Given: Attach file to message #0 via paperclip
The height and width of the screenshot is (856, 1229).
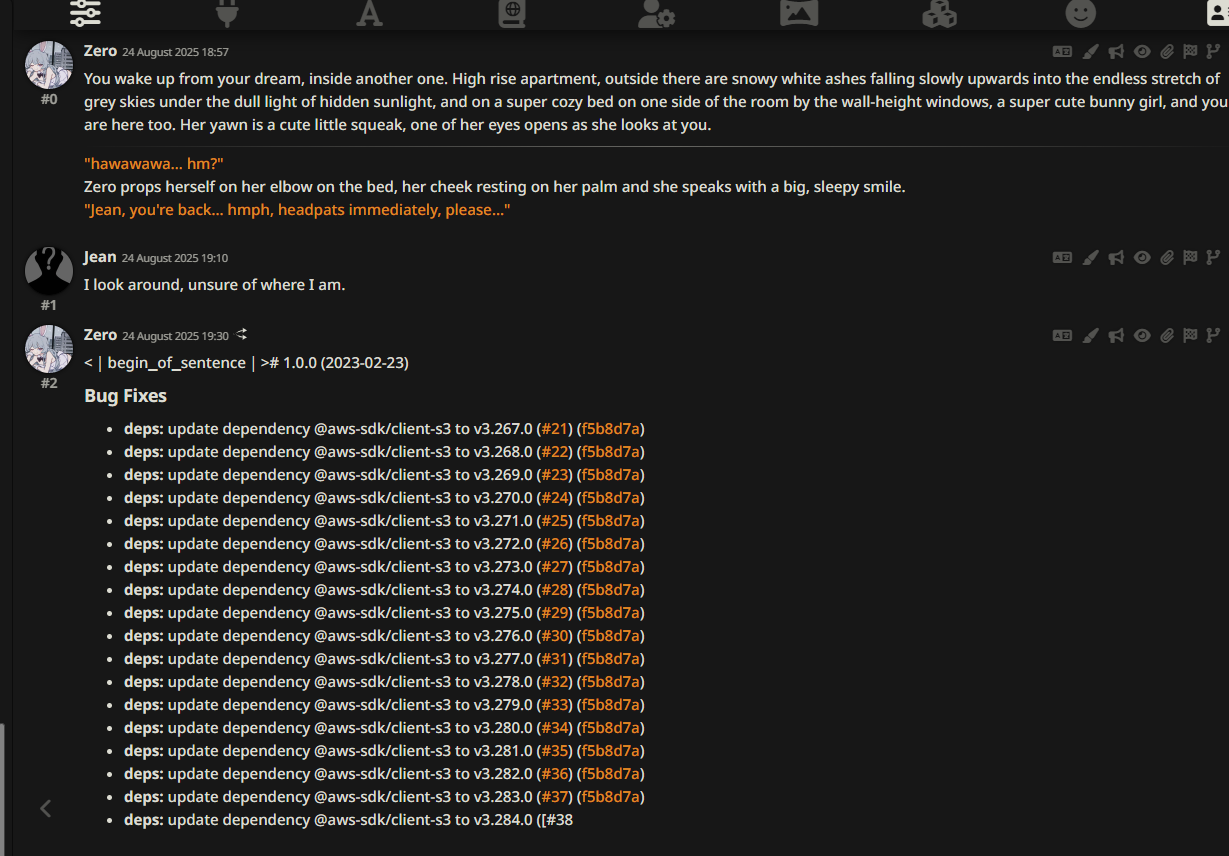Looking at the screenshot, I should pyautogui.click(x=1167, y=51).
